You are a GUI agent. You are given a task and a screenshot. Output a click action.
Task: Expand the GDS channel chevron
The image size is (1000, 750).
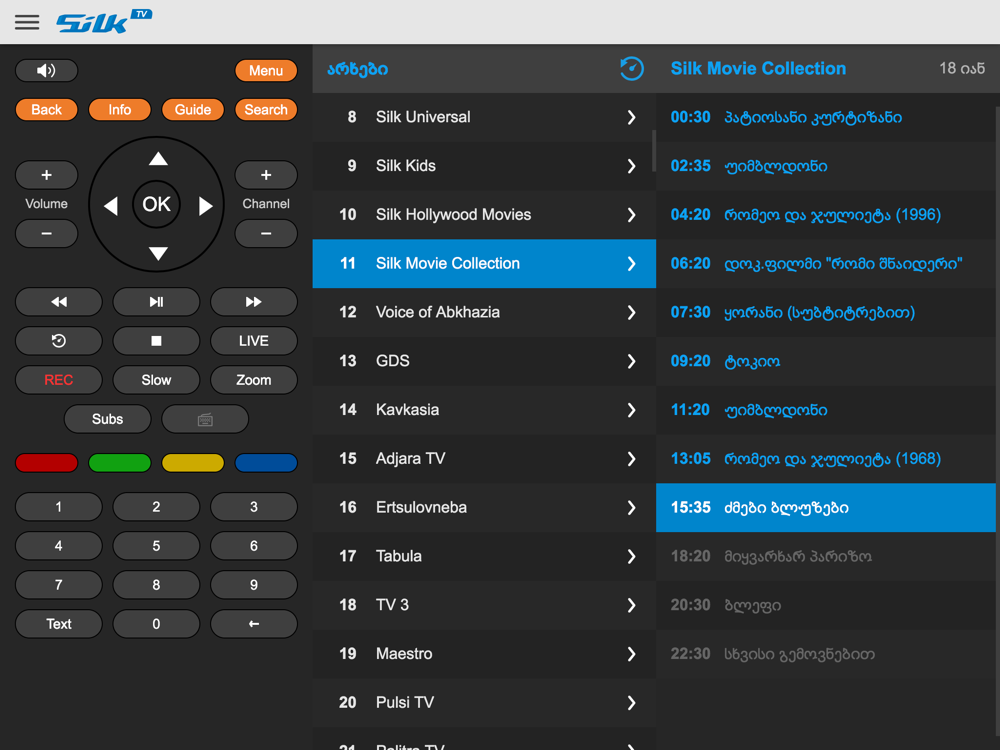click(x=631, y=361)
